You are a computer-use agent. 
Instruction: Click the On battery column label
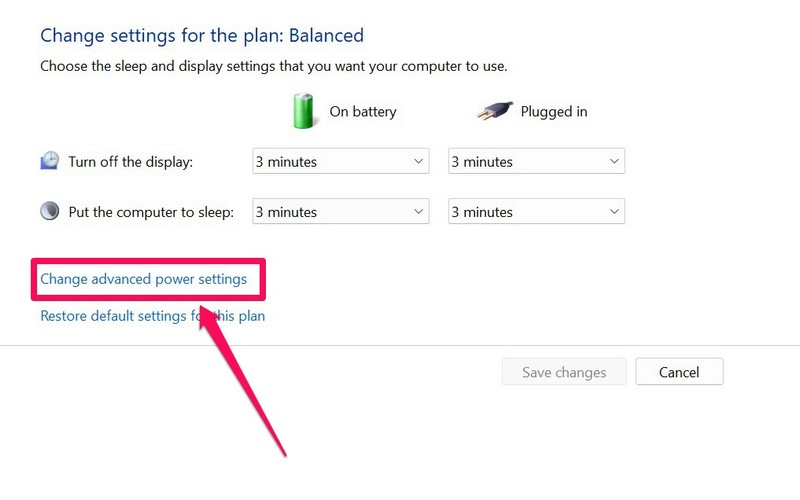click(363, 112)
